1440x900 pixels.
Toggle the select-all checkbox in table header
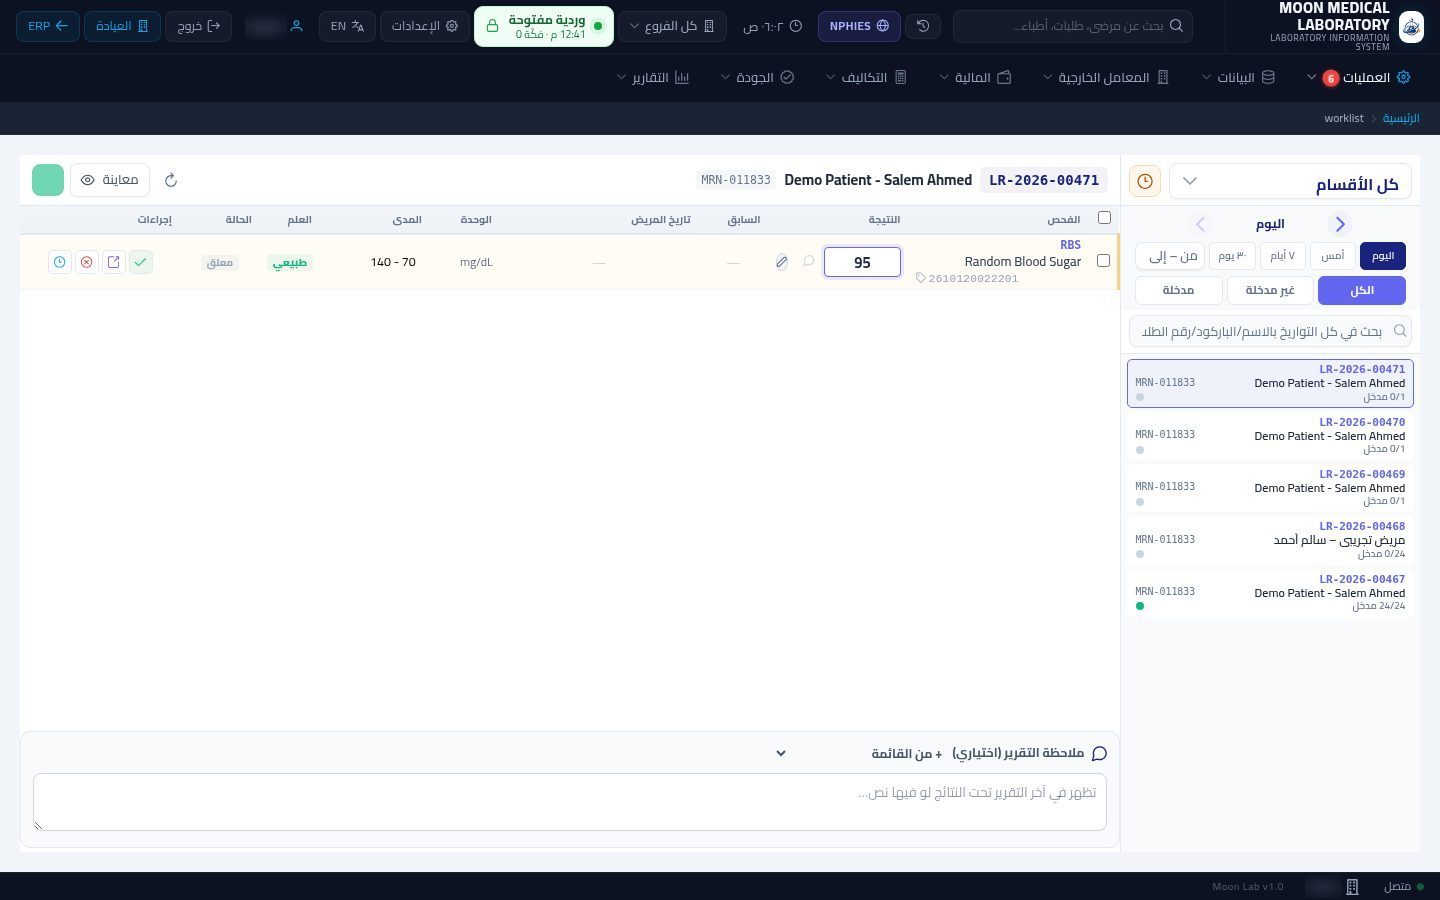coord(1104,218)
